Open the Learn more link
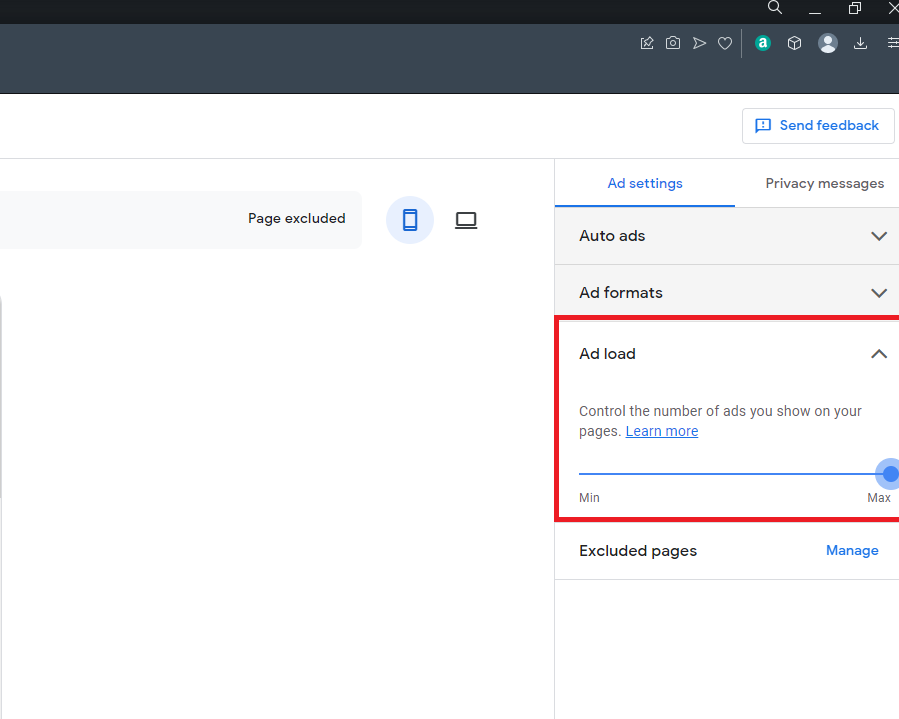Viewport: 899px width, 719px height. point(662,431)
